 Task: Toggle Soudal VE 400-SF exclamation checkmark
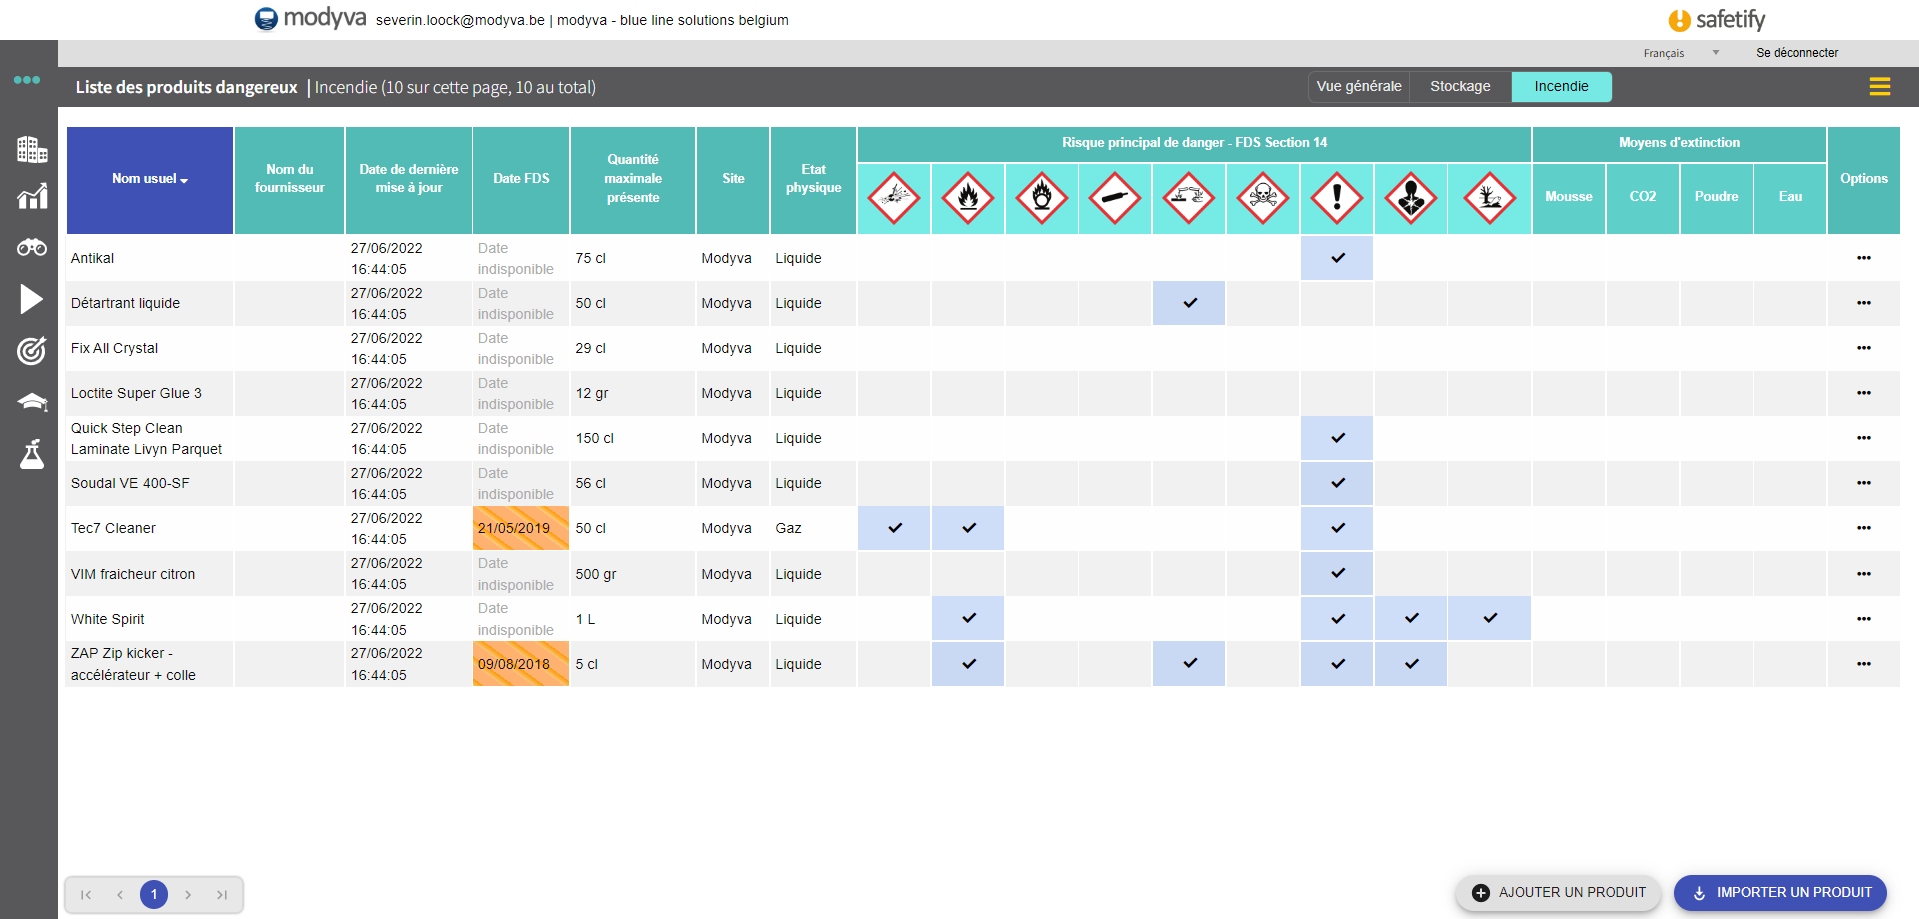coord(1337,483)
